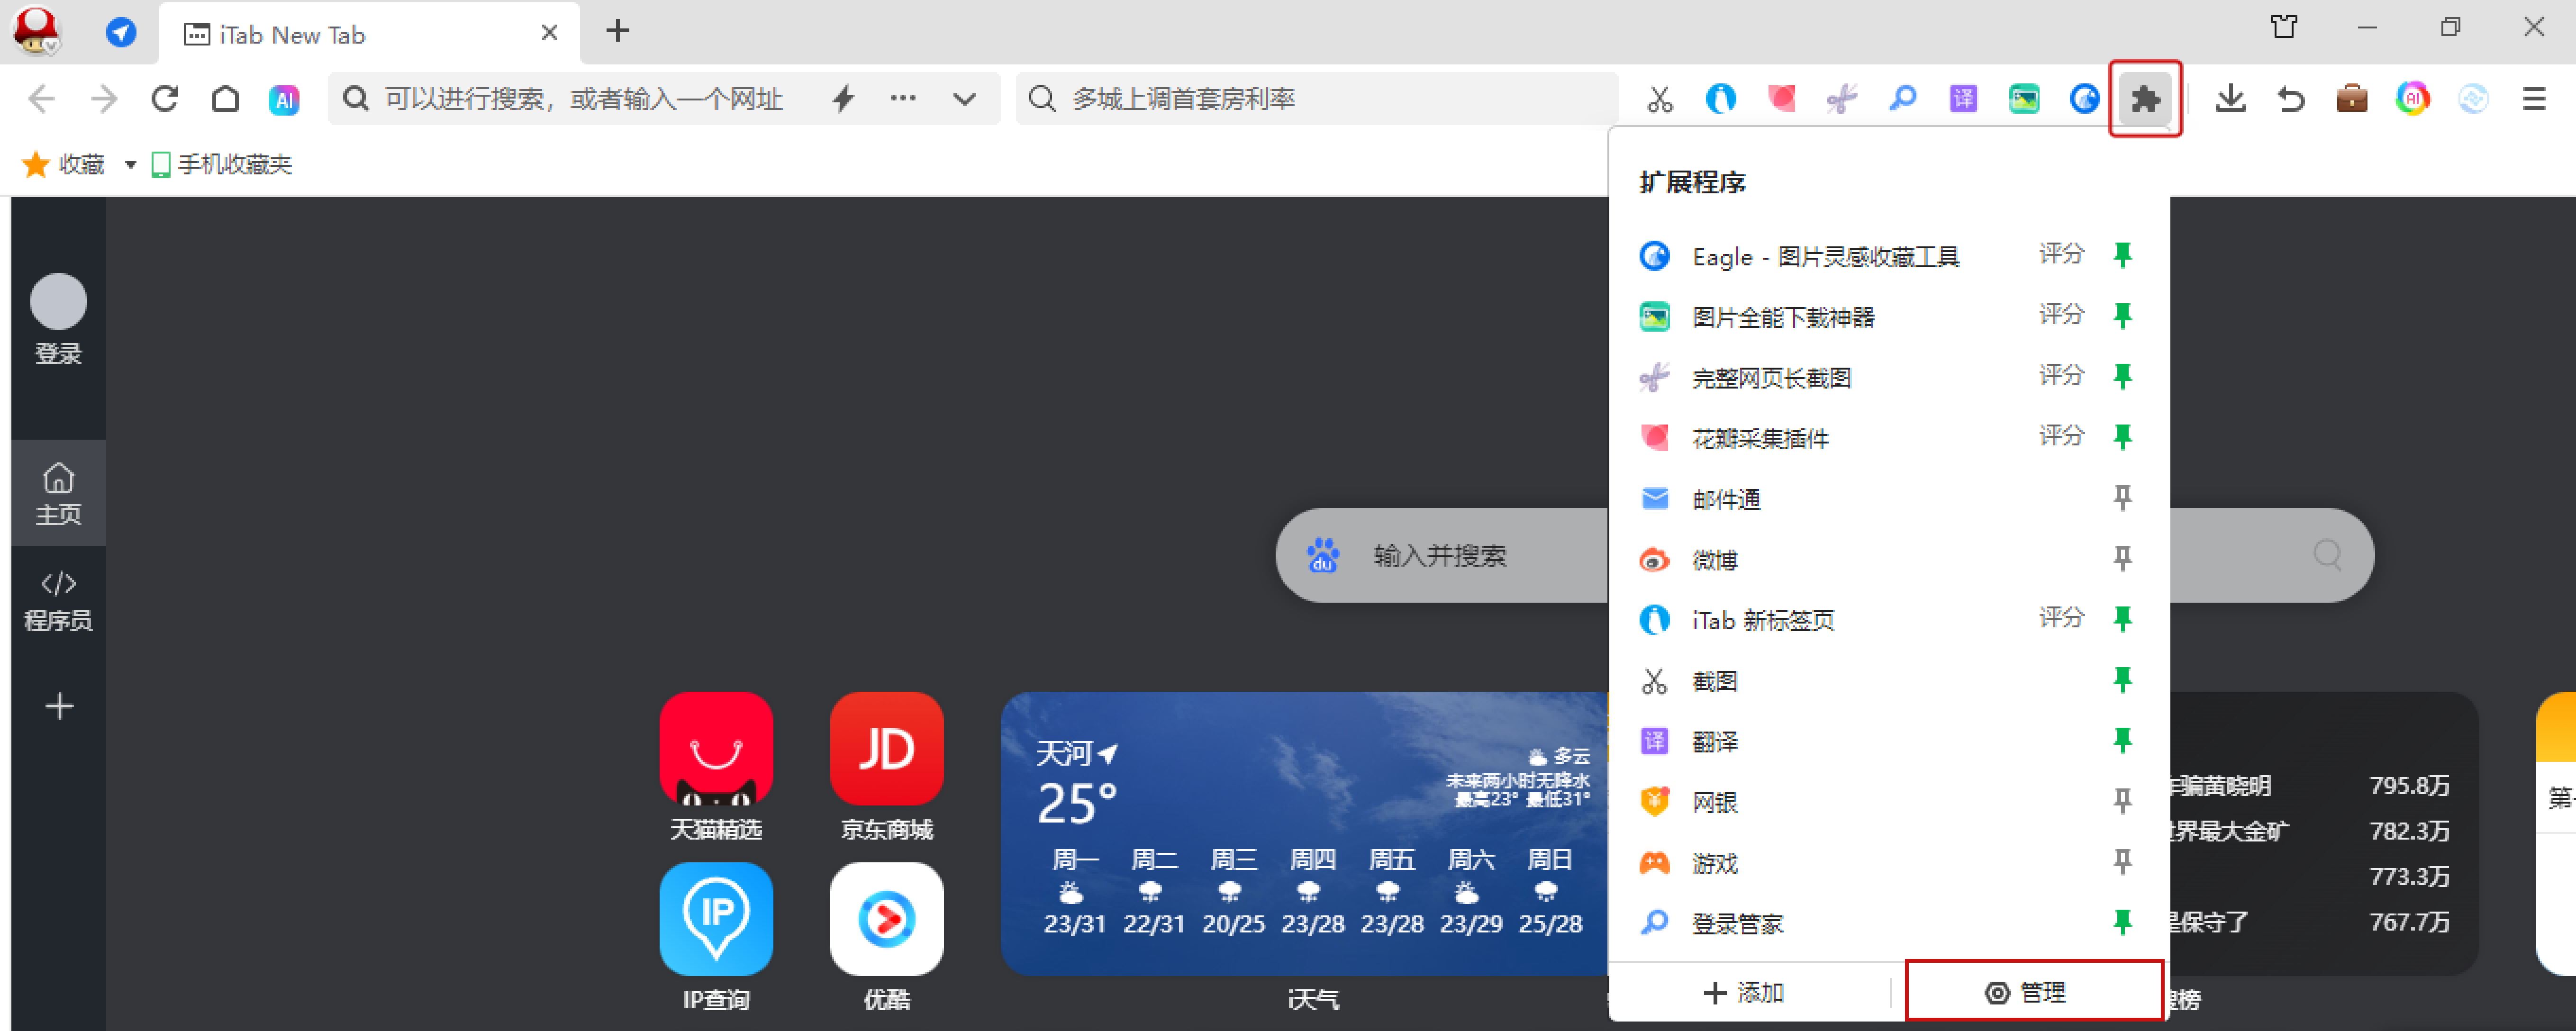Open the downloads arrow icon
The width and height of the screenshot is (2576, 1031).
click(x=2231, y=98)
